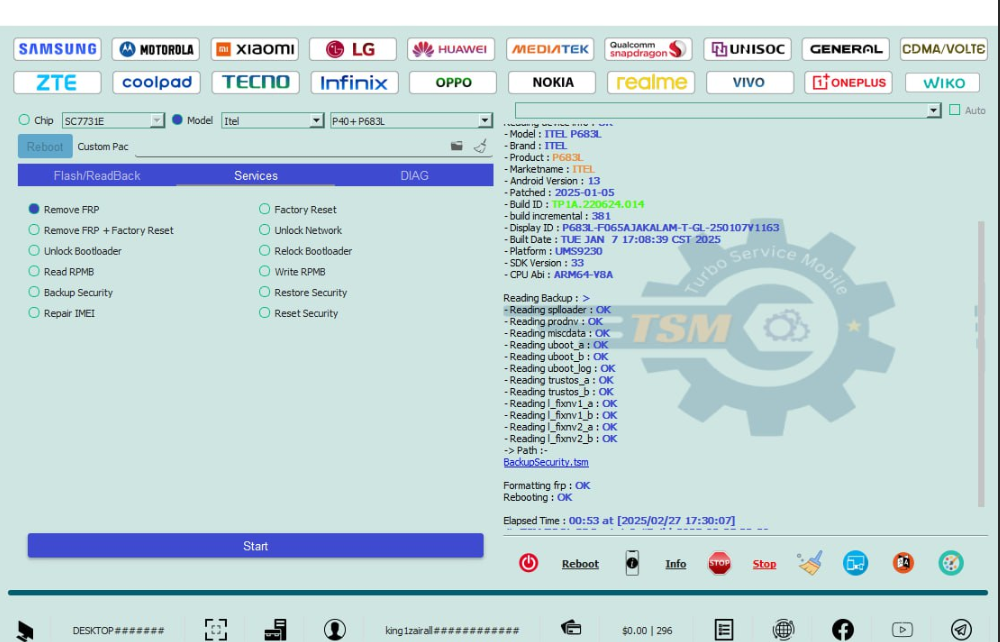
Task: Click the red power Reboot icon
Action: tap(528, 563)
